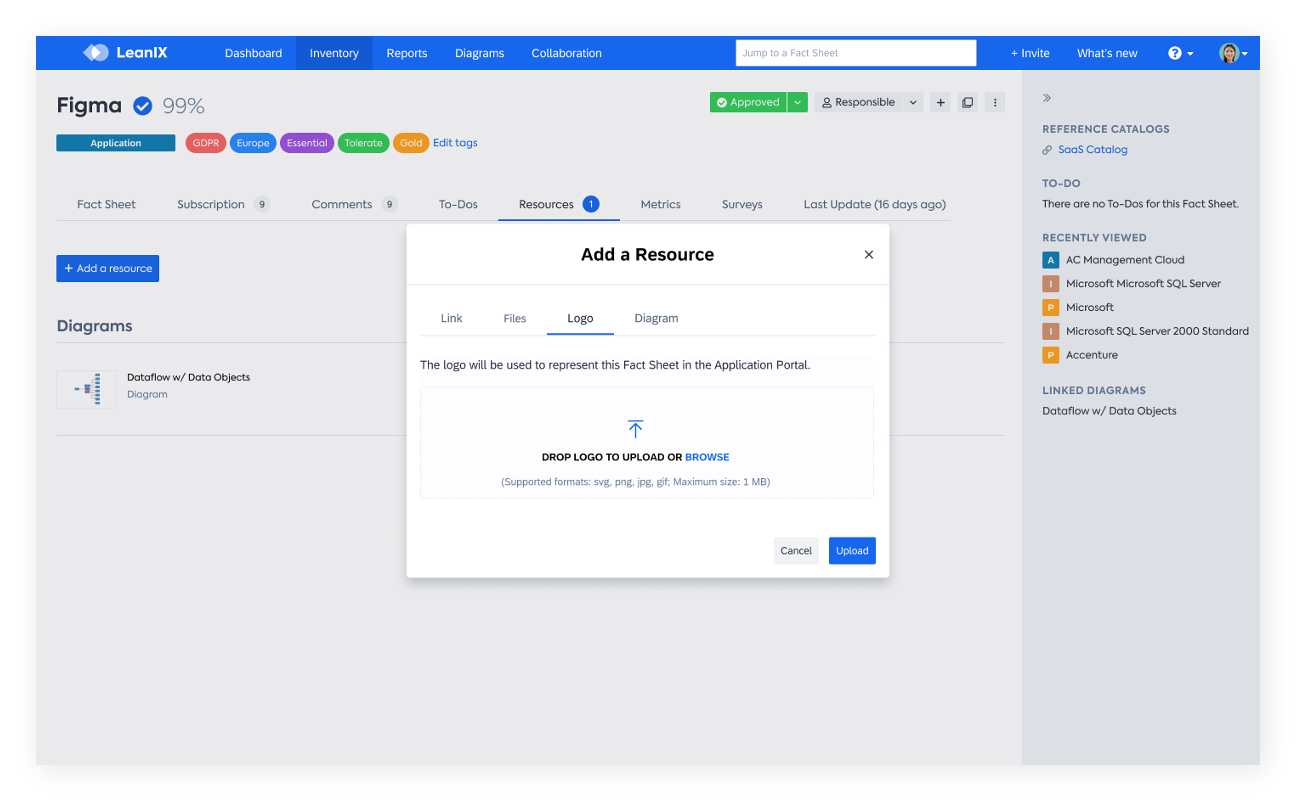This screenshot has height=810, width=1306.
Task: Click the 99% completion indicator
Action: 184,106
